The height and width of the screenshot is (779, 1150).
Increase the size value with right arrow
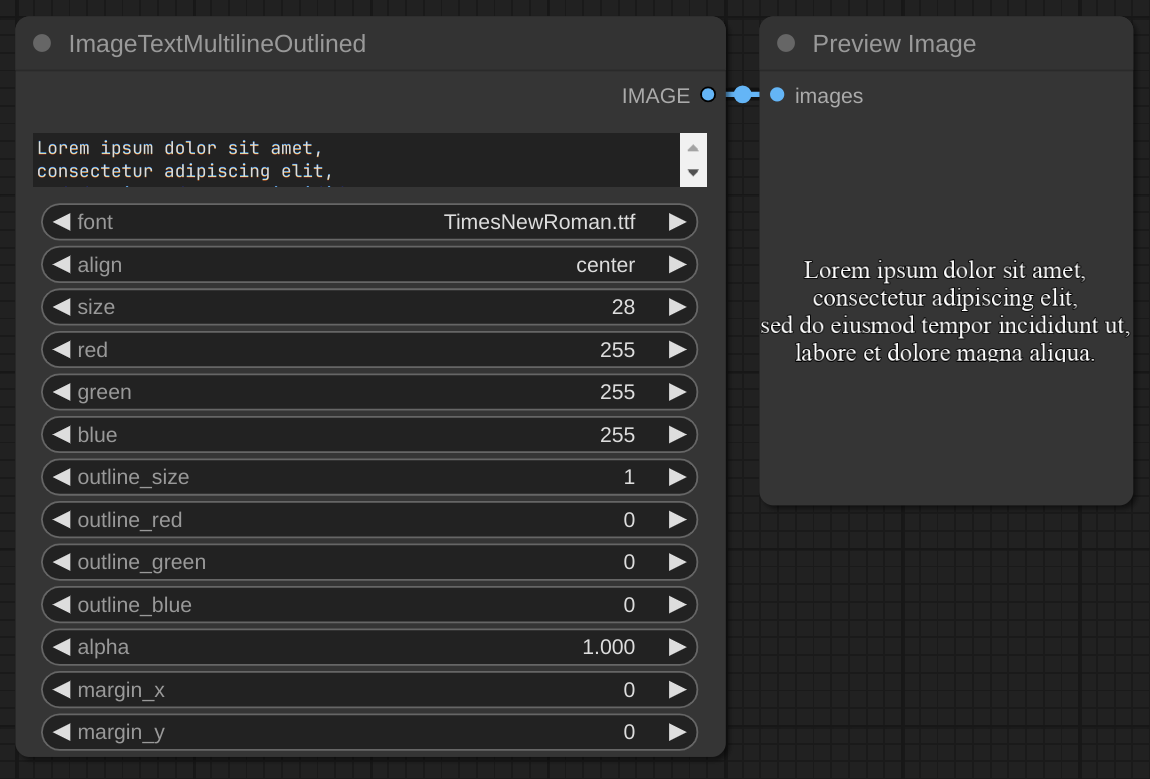point(677,307)
